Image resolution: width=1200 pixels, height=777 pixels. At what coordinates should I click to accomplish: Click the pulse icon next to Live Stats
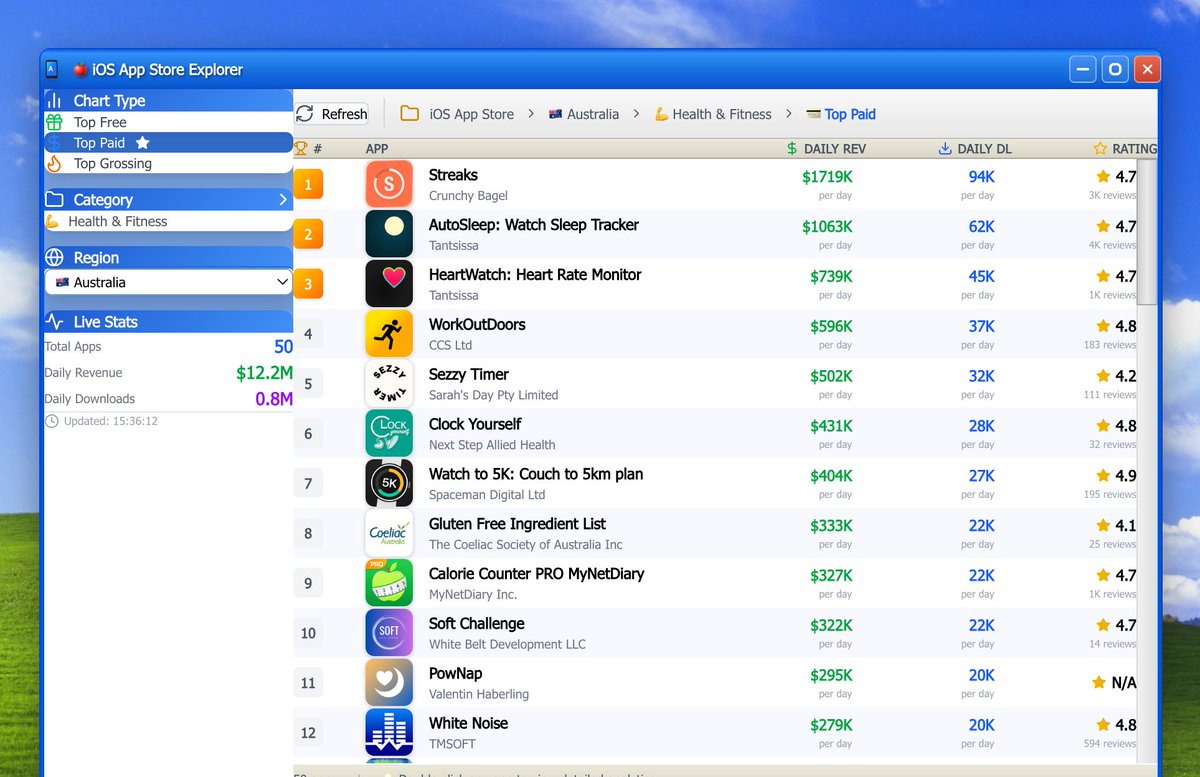pos(54,322)
